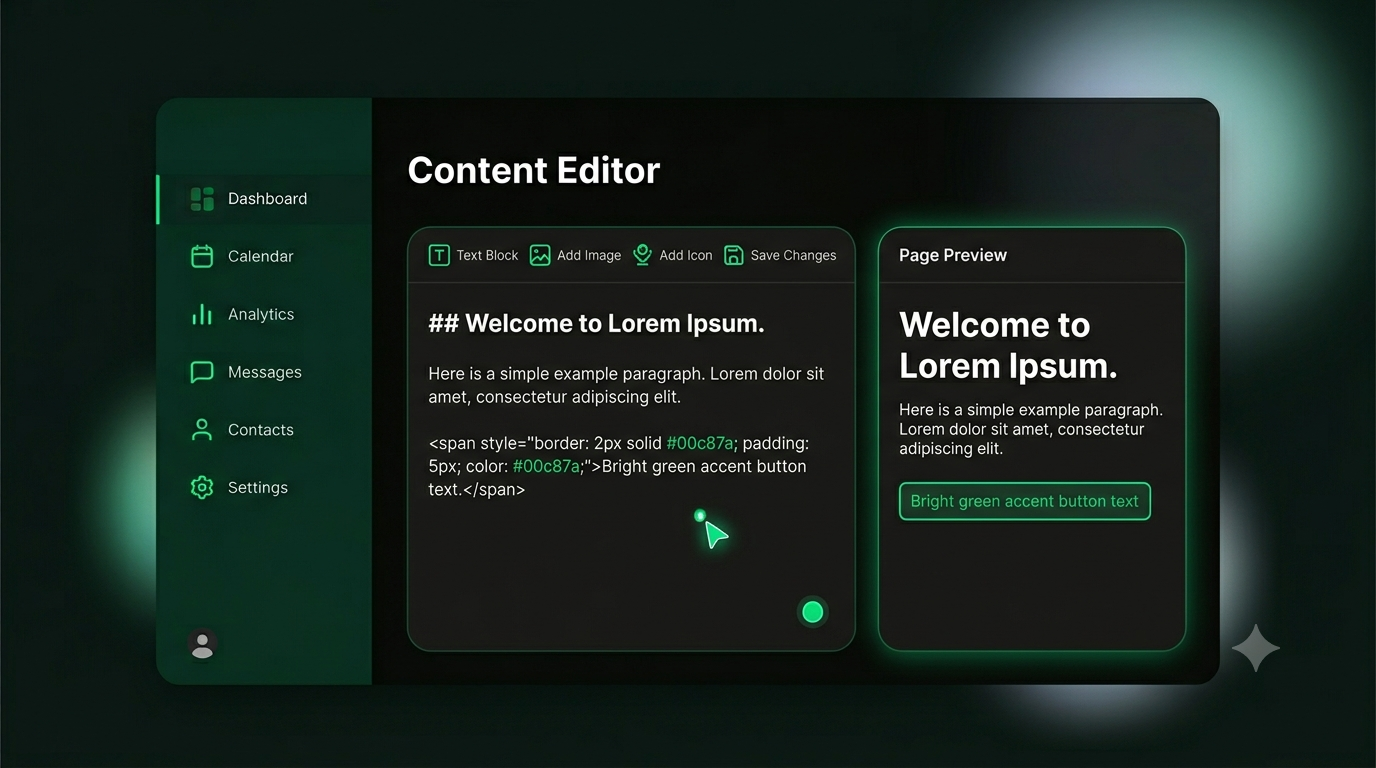Select Analytics label in the sidebar
1376x768 pixels.
click(261, 314)
